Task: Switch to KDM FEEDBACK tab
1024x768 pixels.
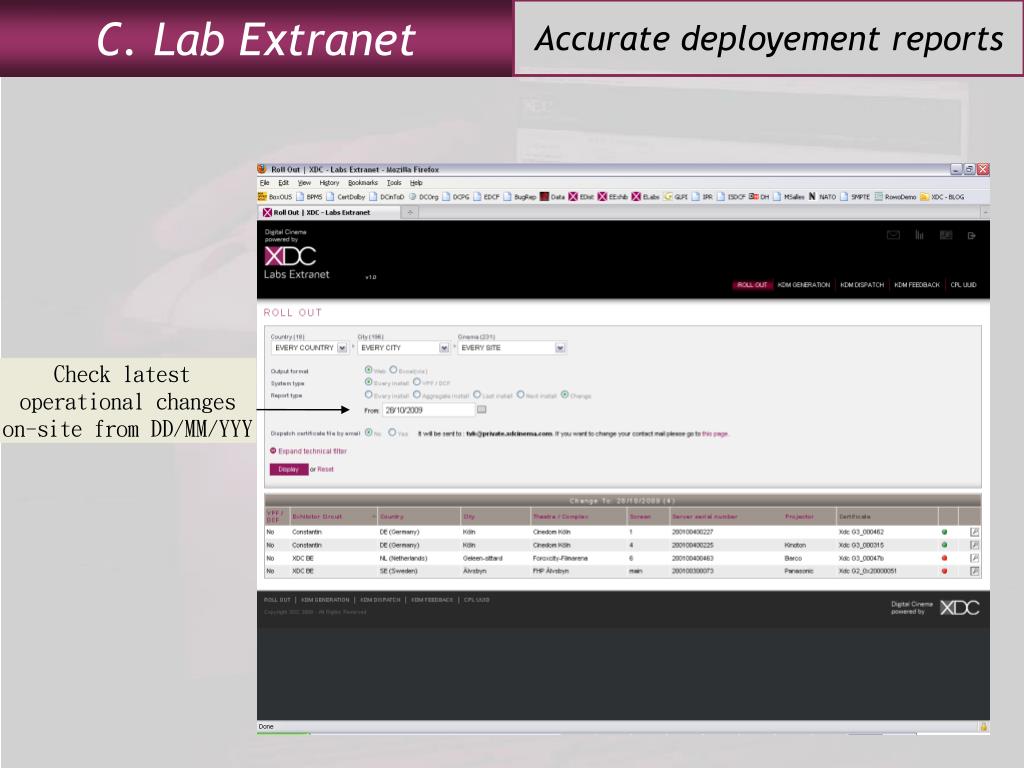Action: click(x=917, y=285)
